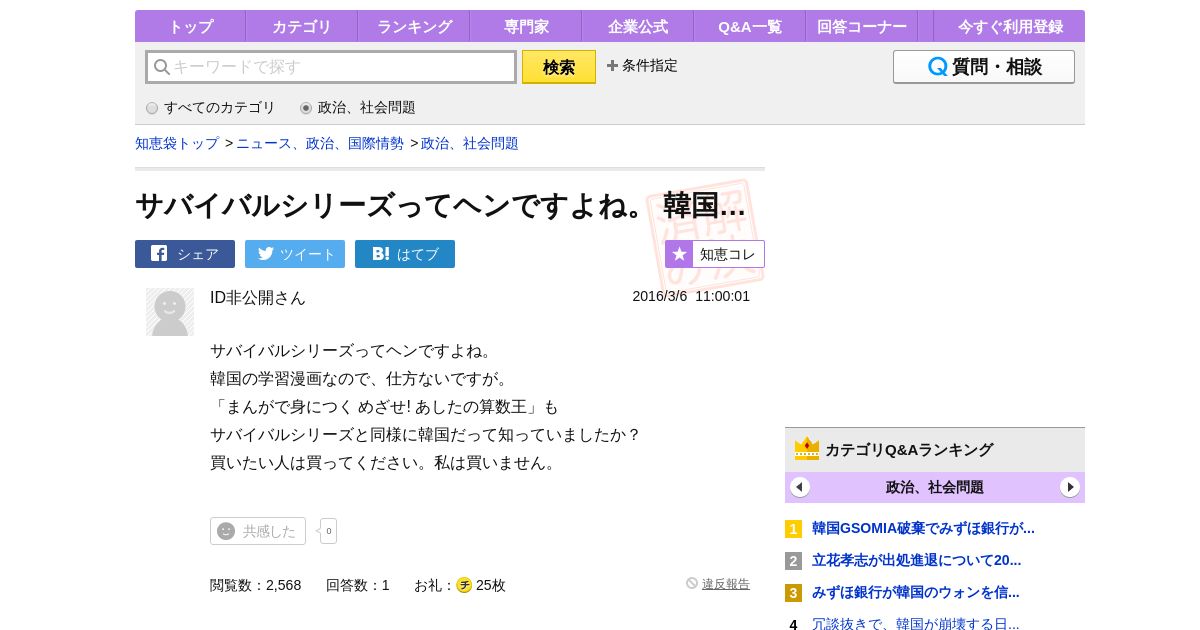Image resolution: width=1200 pixels, height=630 pixels.
Task: Share on Facebook with シェア button
Action: (185, 254)
